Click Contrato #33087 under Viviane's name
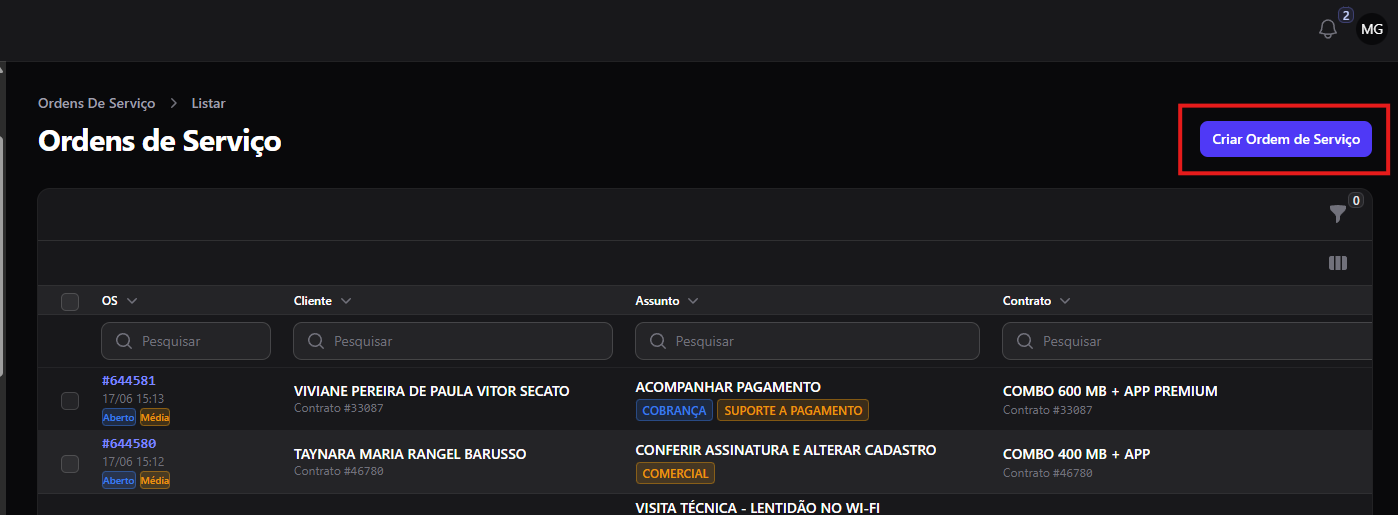This screenshot has height=515, width=1398. pyautogui.click(x=339, y=409)
